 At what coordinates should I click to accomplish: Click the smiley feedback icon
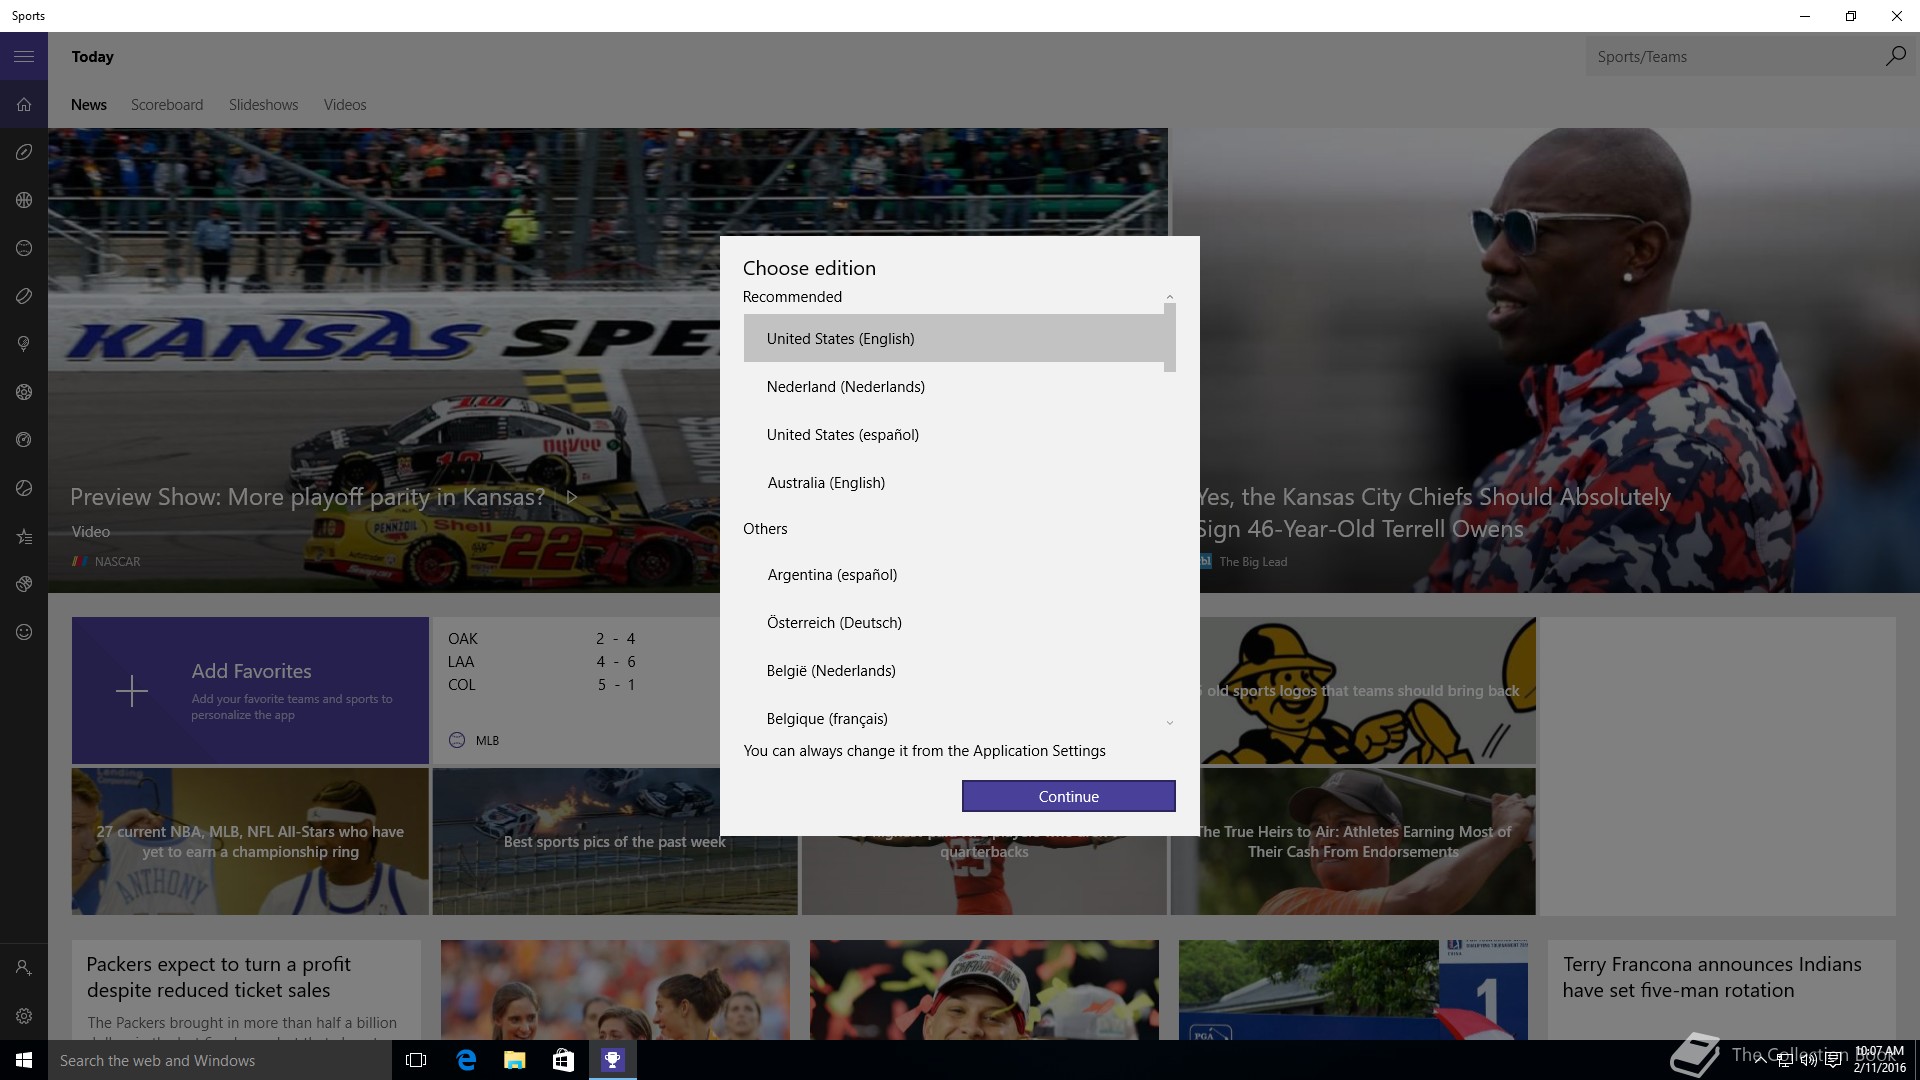24,632
